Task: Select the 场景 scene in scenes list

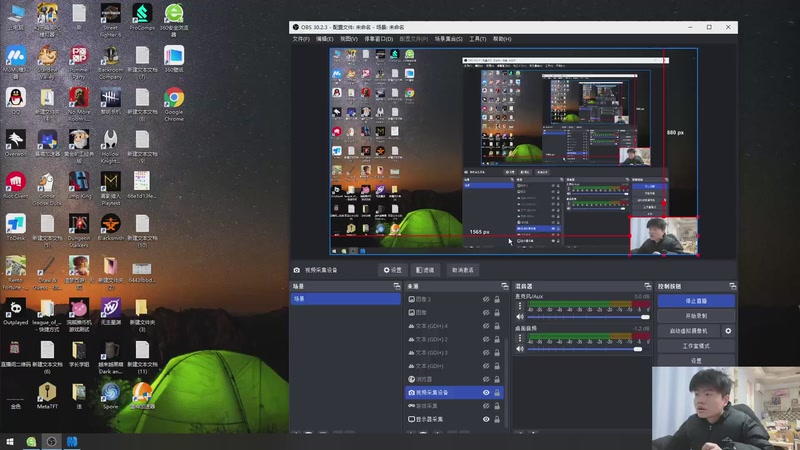Action: point(345,299)
